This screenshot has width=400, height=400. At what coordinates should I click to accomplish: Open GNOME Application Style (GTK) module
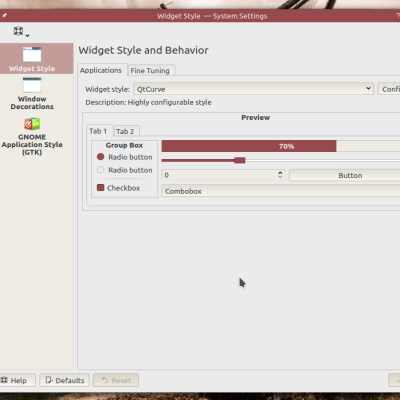coord(32,136)
